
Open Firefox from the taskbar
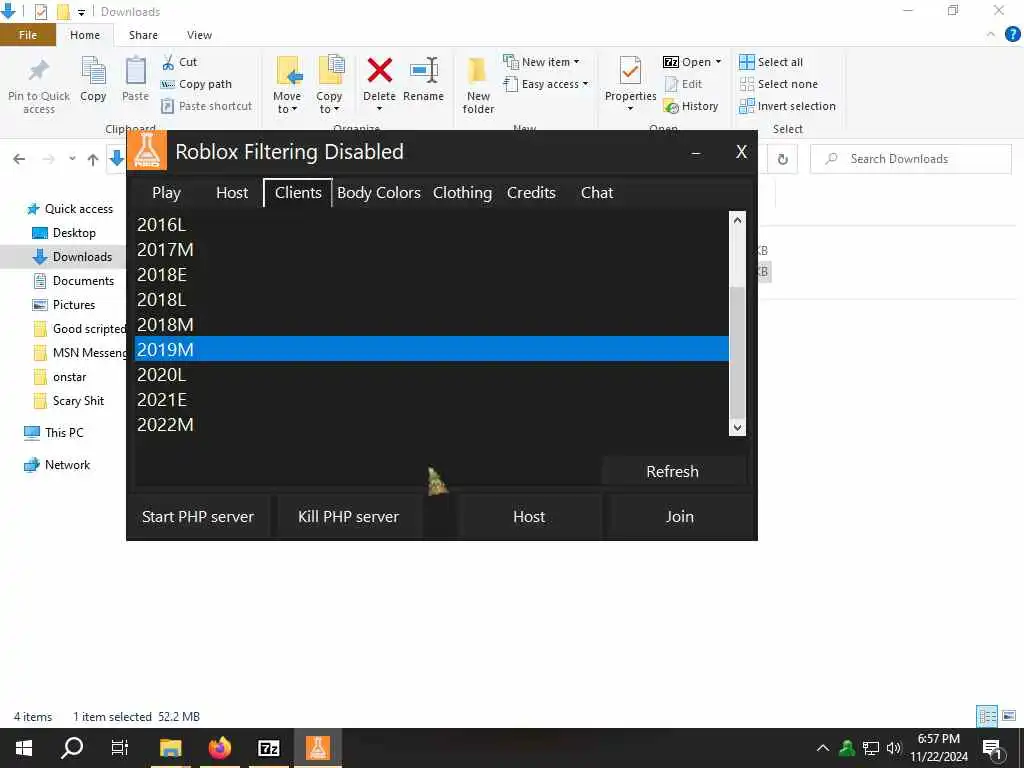(x=219, y=748)
